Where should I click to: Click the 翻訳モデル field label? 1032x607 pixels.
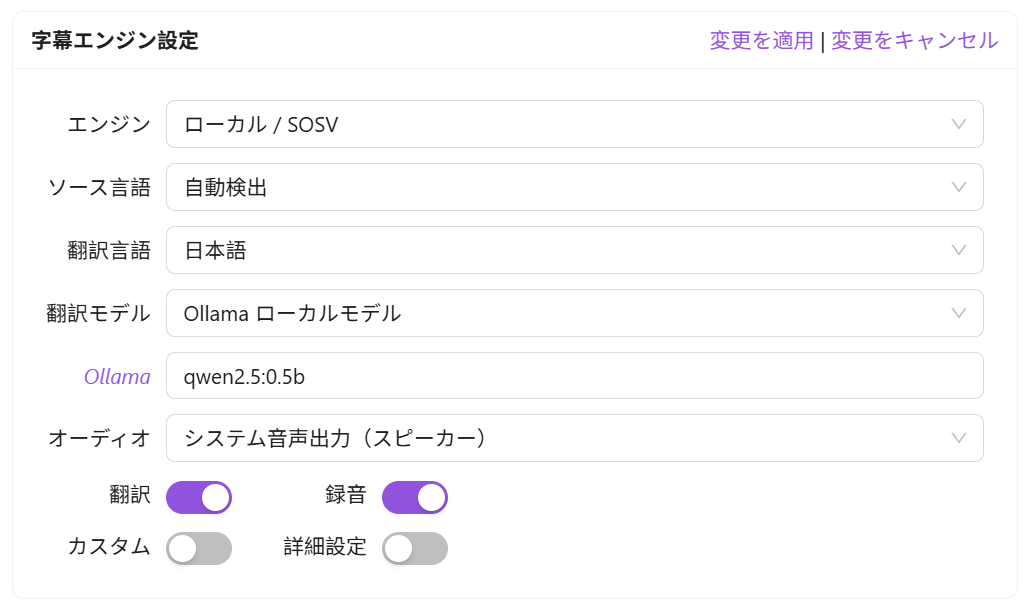tap(98, 314)
